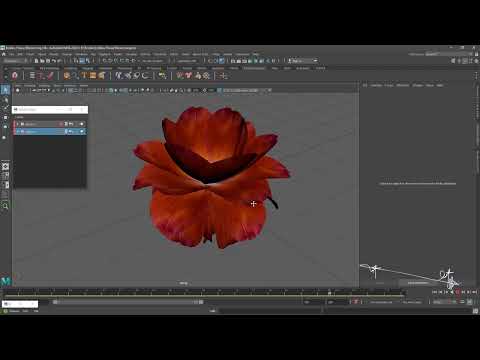Open the File menu
480x360 pixels.
coord(11,54)
